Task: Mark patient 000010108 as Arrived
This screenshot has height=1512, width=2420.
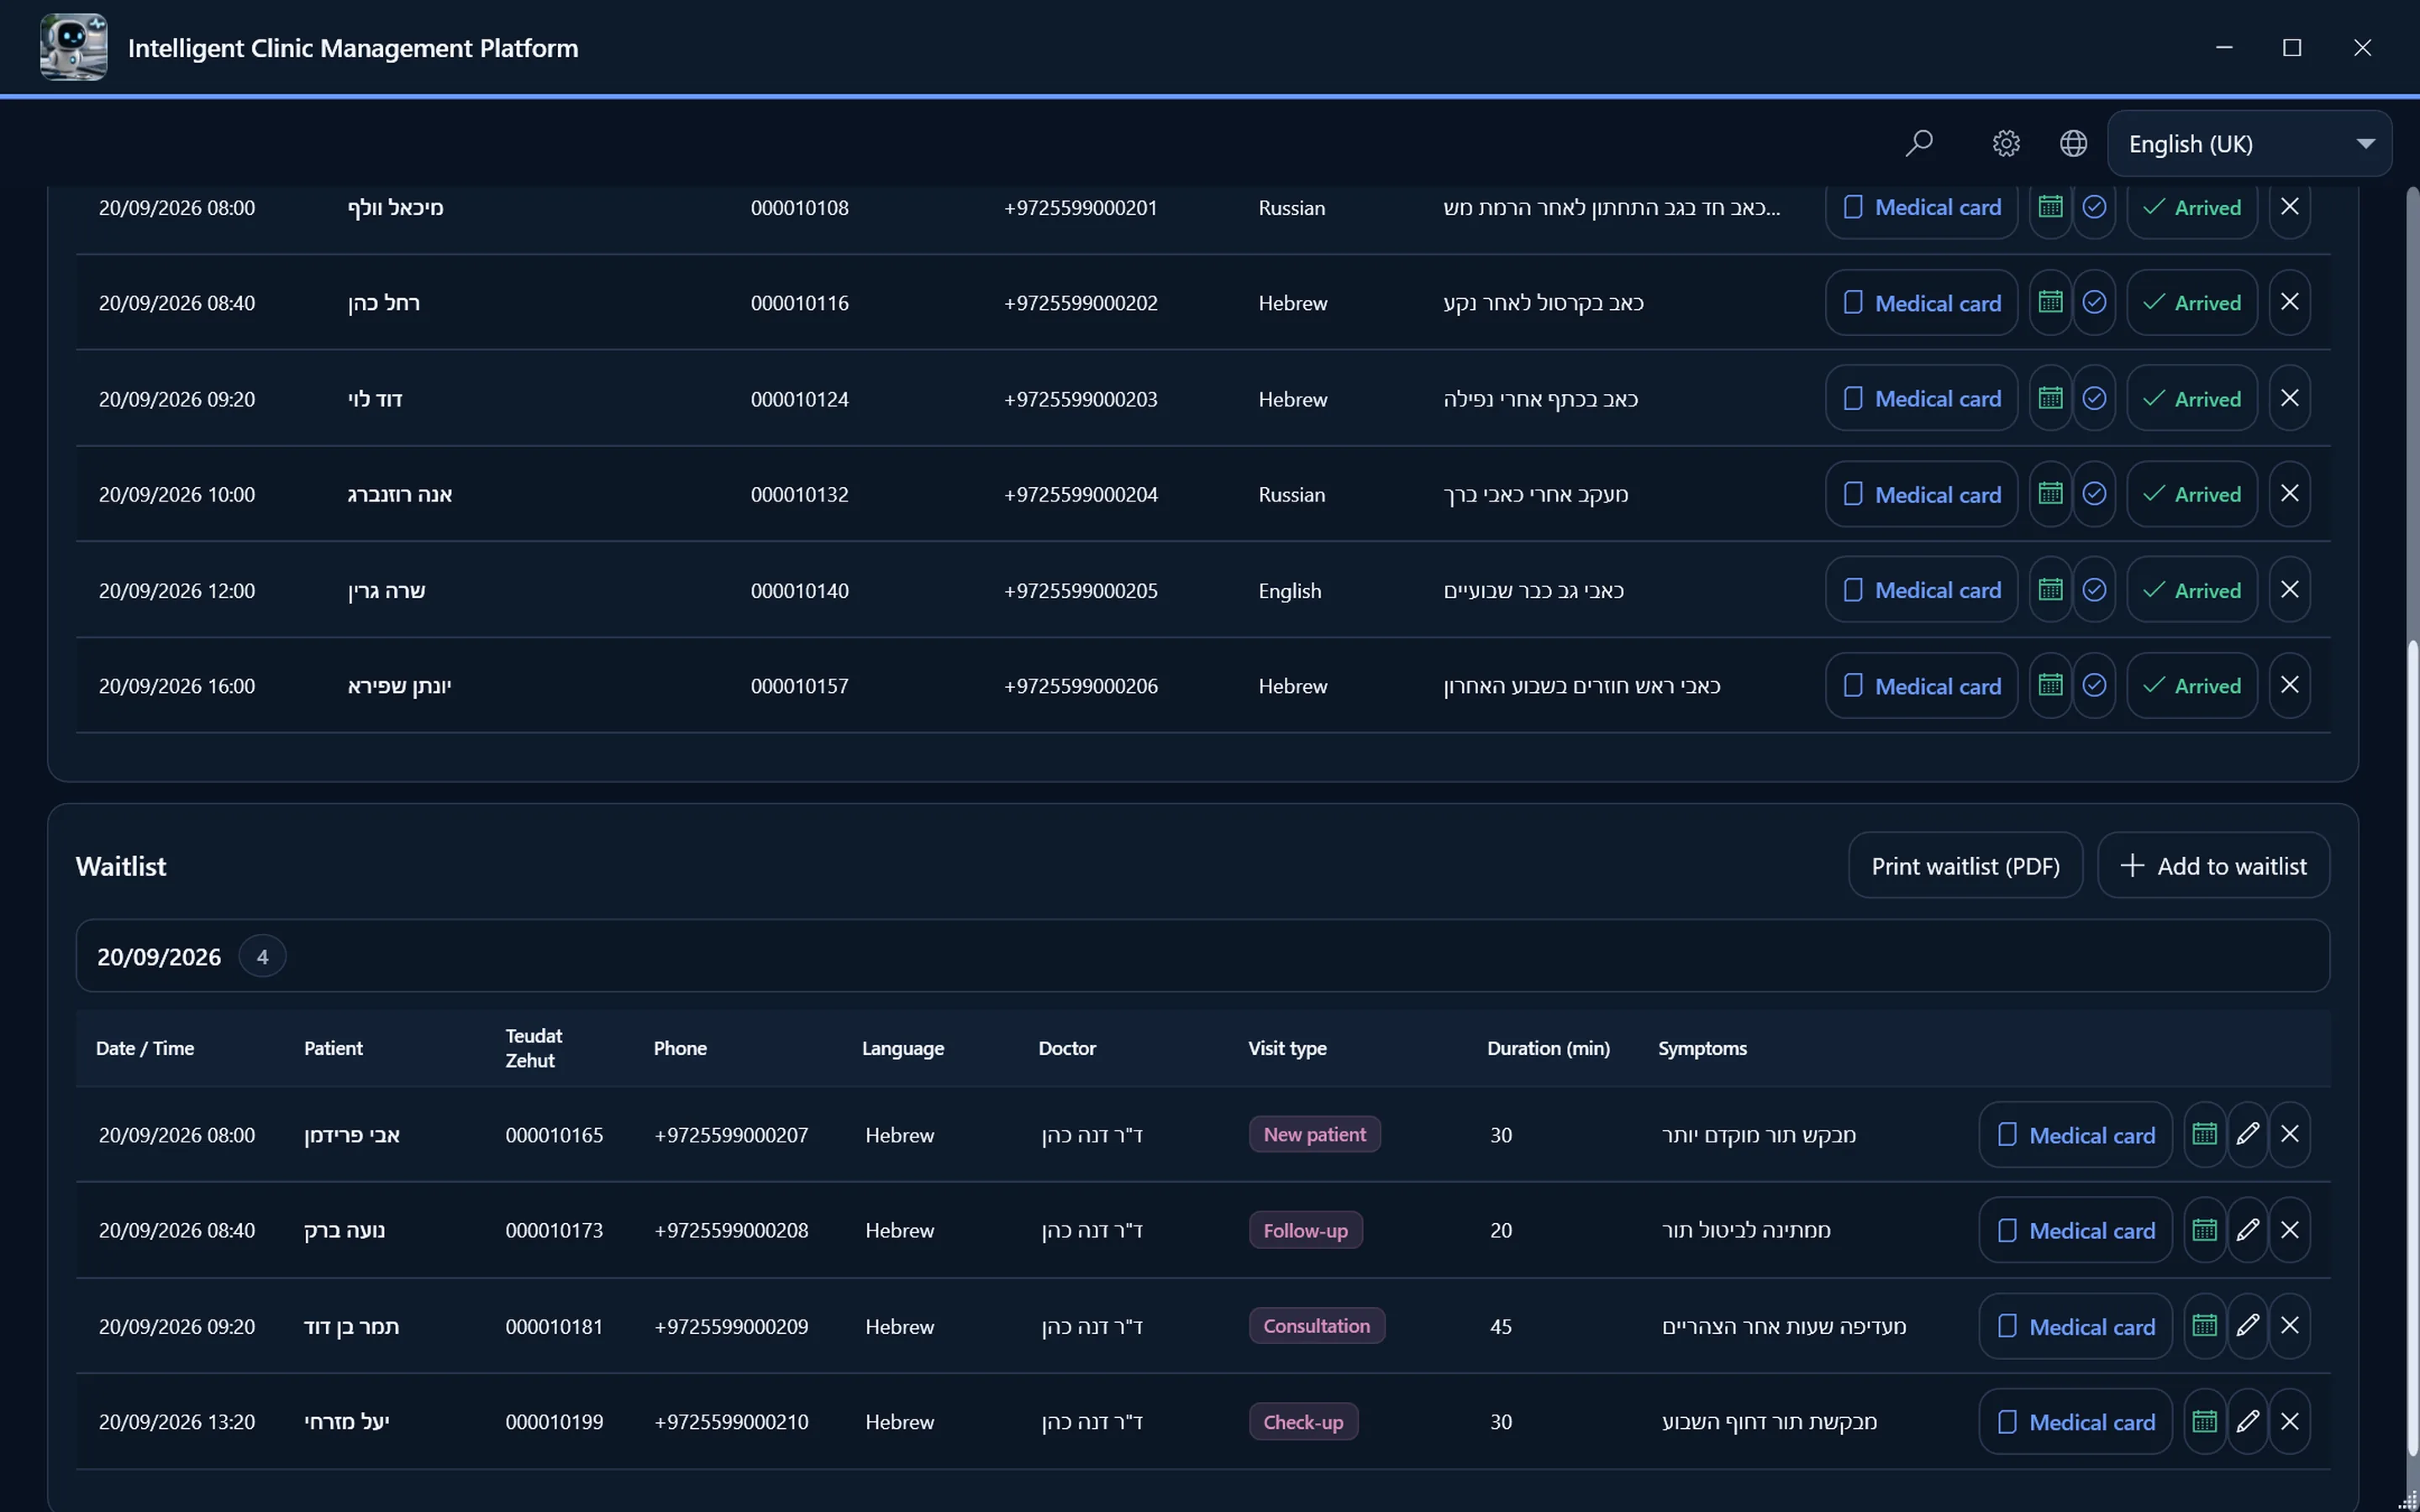Action: tap(2192, 207)
